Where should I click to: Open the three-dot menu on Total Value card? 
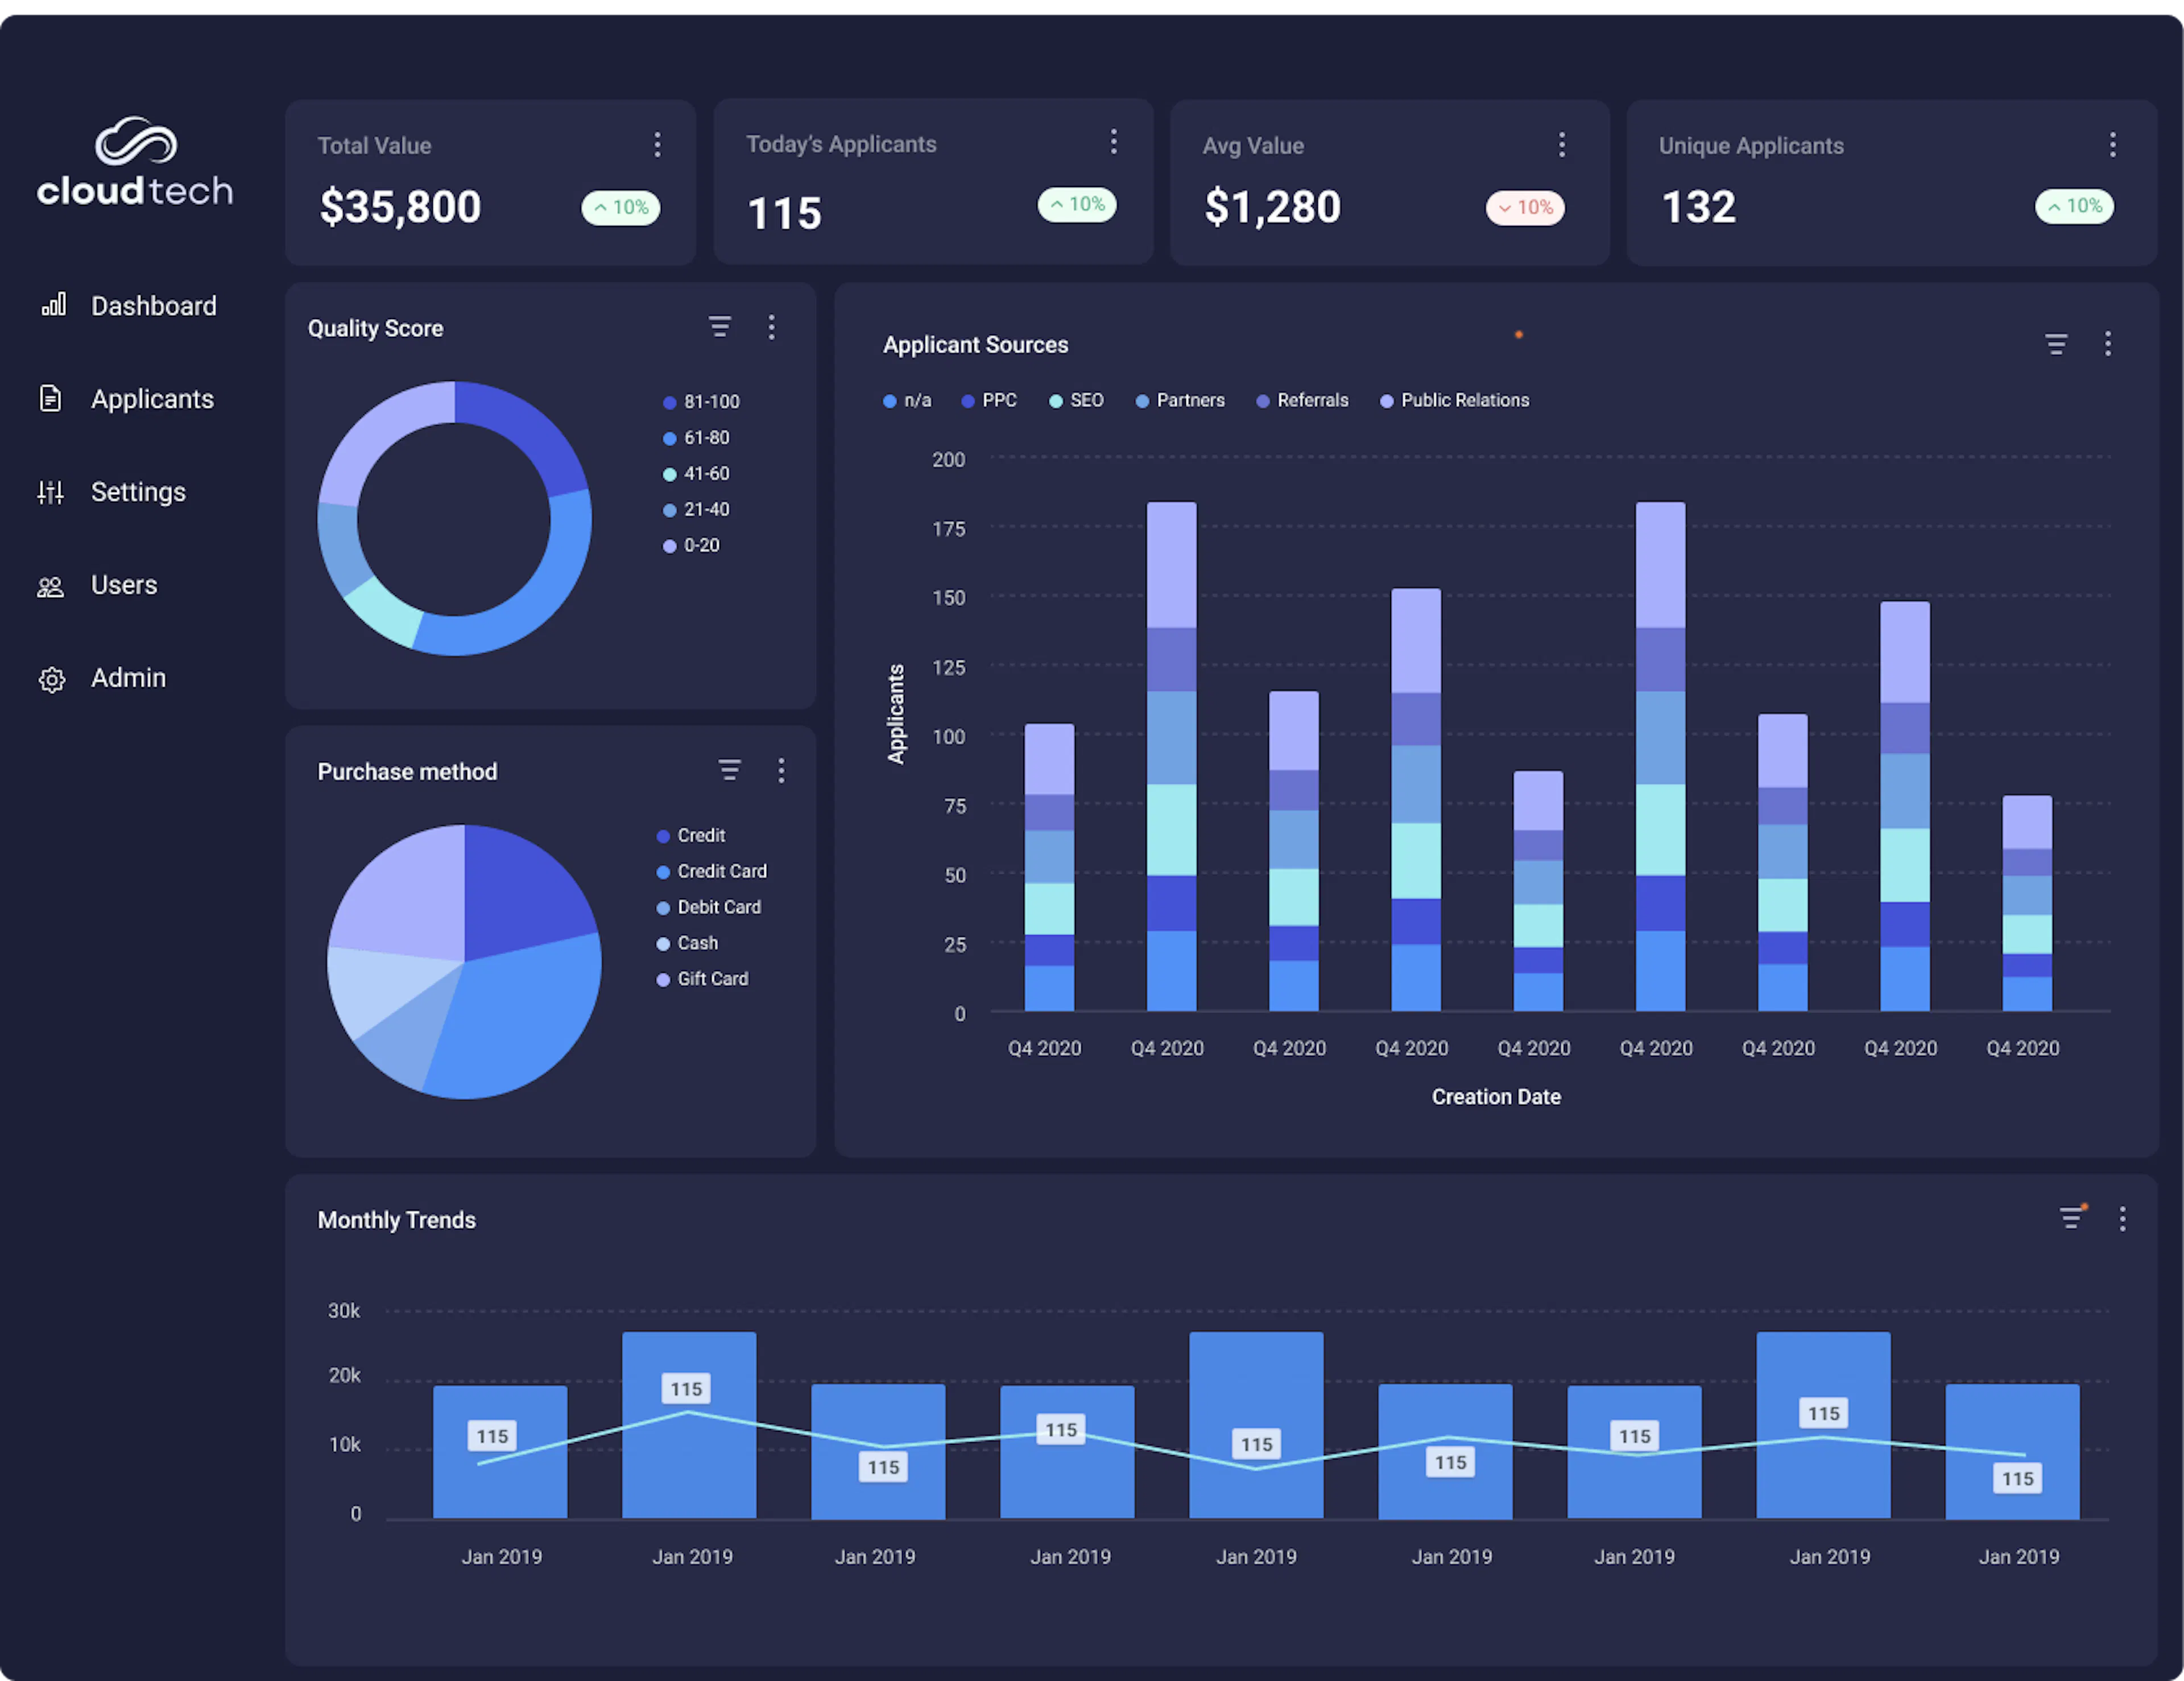click(657, 145)
